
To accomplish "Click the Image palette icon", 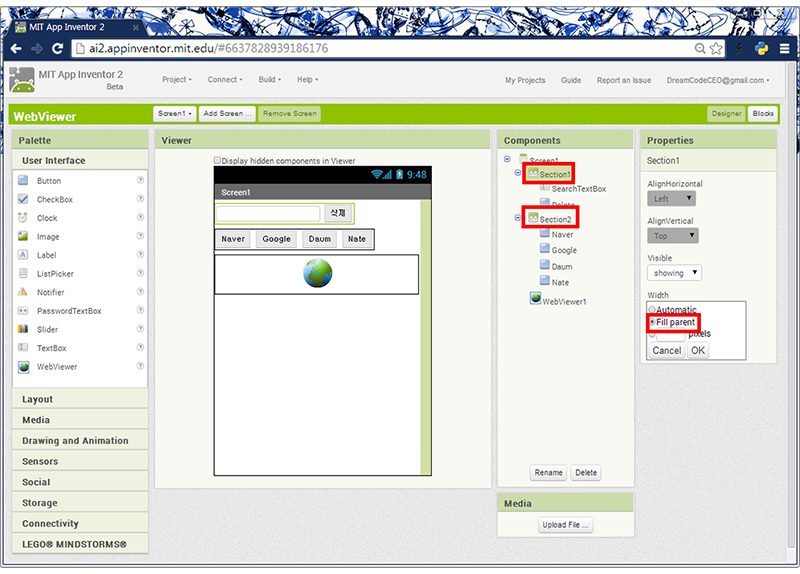I will [x=23, y=236].
